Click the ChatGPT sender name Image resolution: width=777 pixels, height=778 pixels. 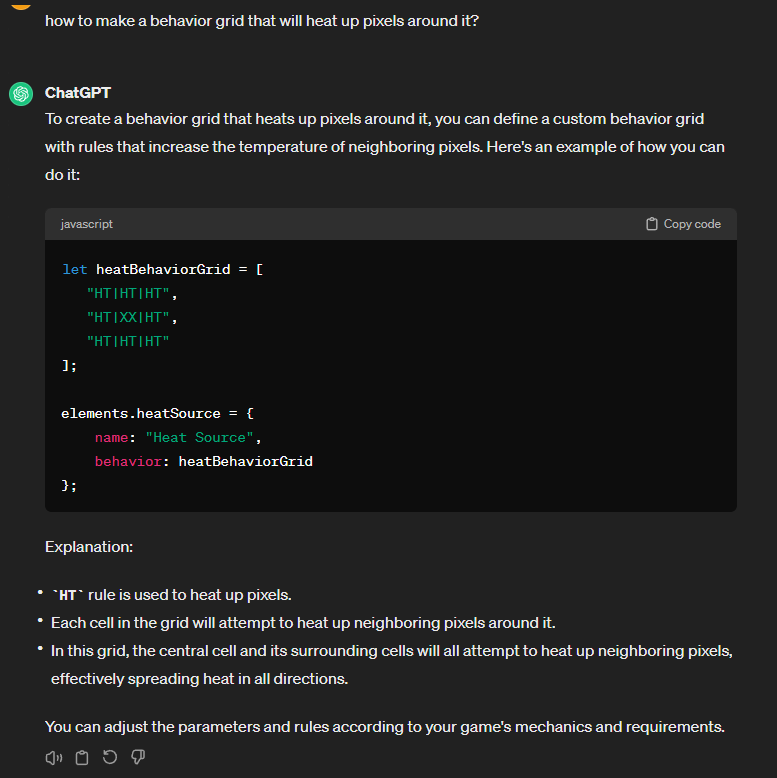pos(78,93)
